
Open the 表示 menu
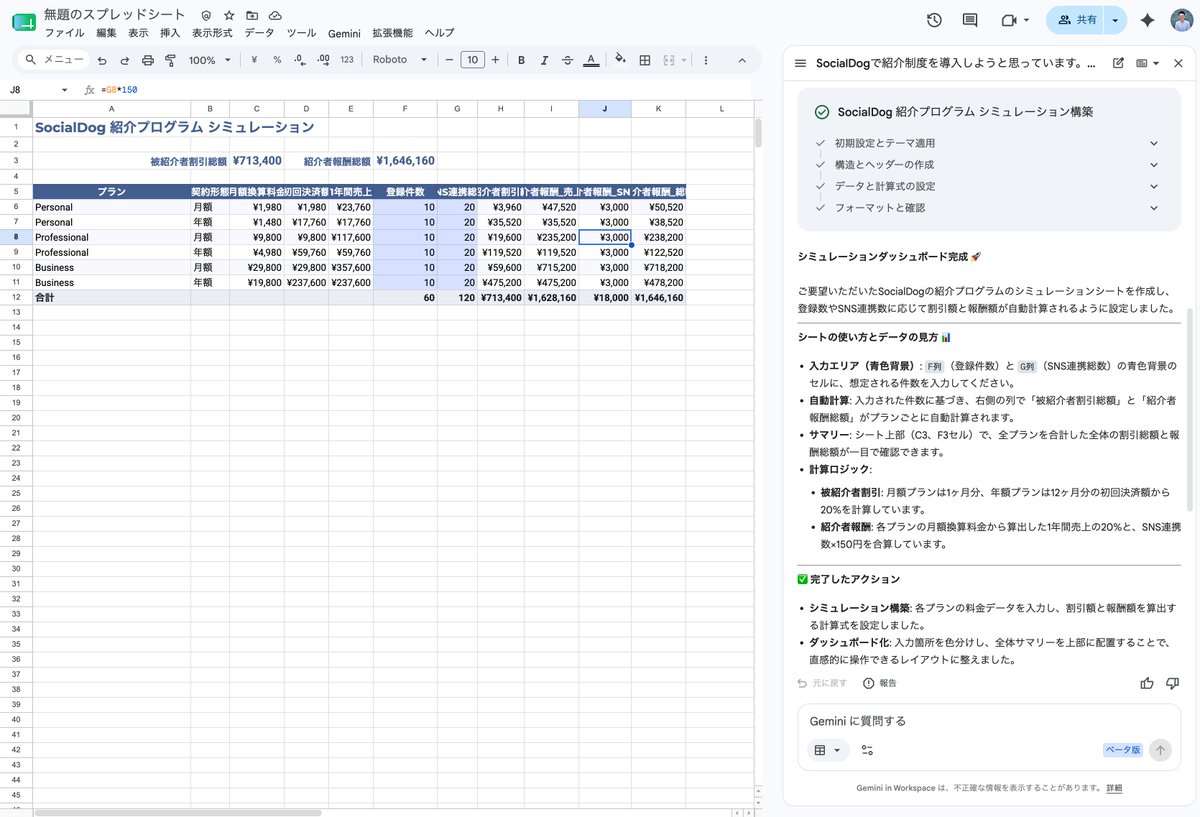[138, 33]
